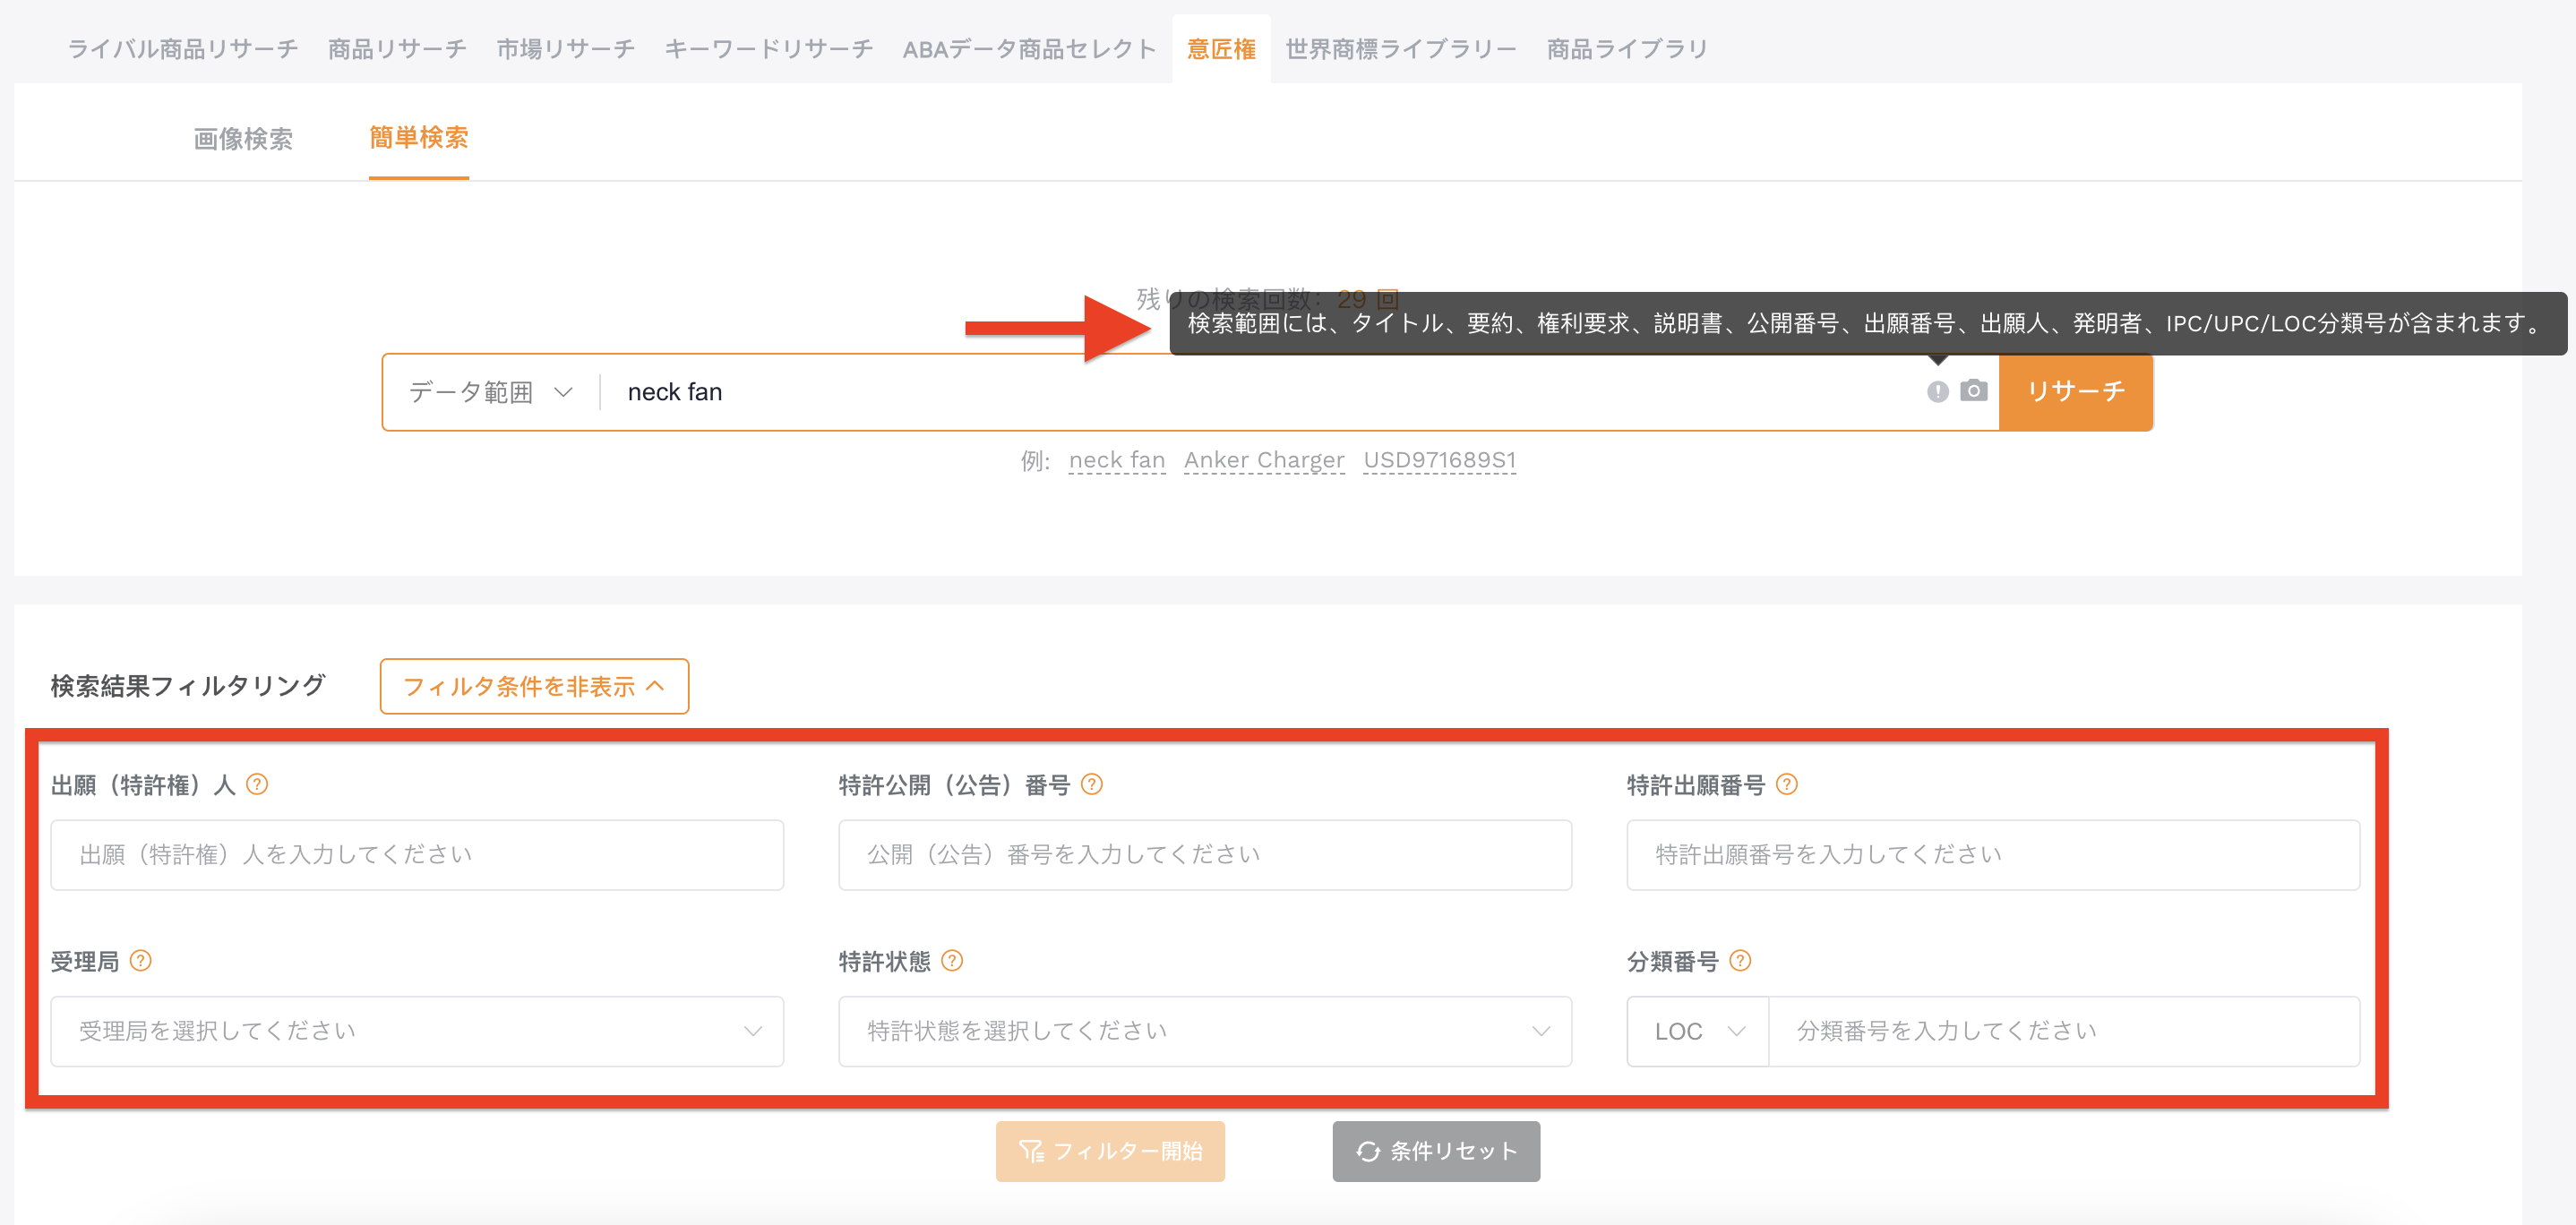The image size is (2576, 1225).
Task: Click the 出願（特許権）人 input field
Action: (x=417, y=855)
